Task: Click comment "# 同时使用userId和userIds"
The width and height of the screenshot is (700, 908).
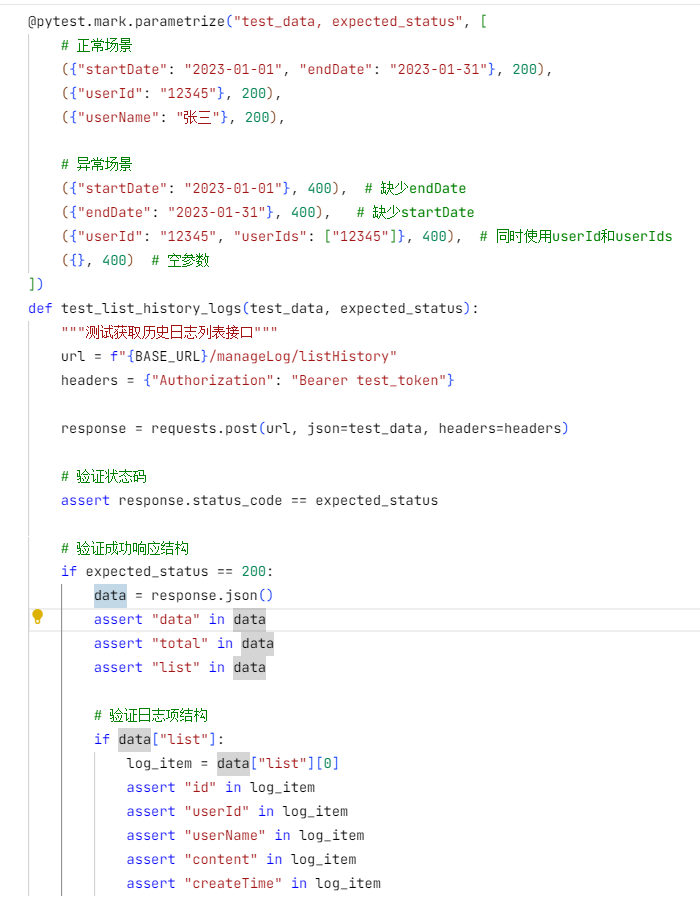Action: pos(576,236)
